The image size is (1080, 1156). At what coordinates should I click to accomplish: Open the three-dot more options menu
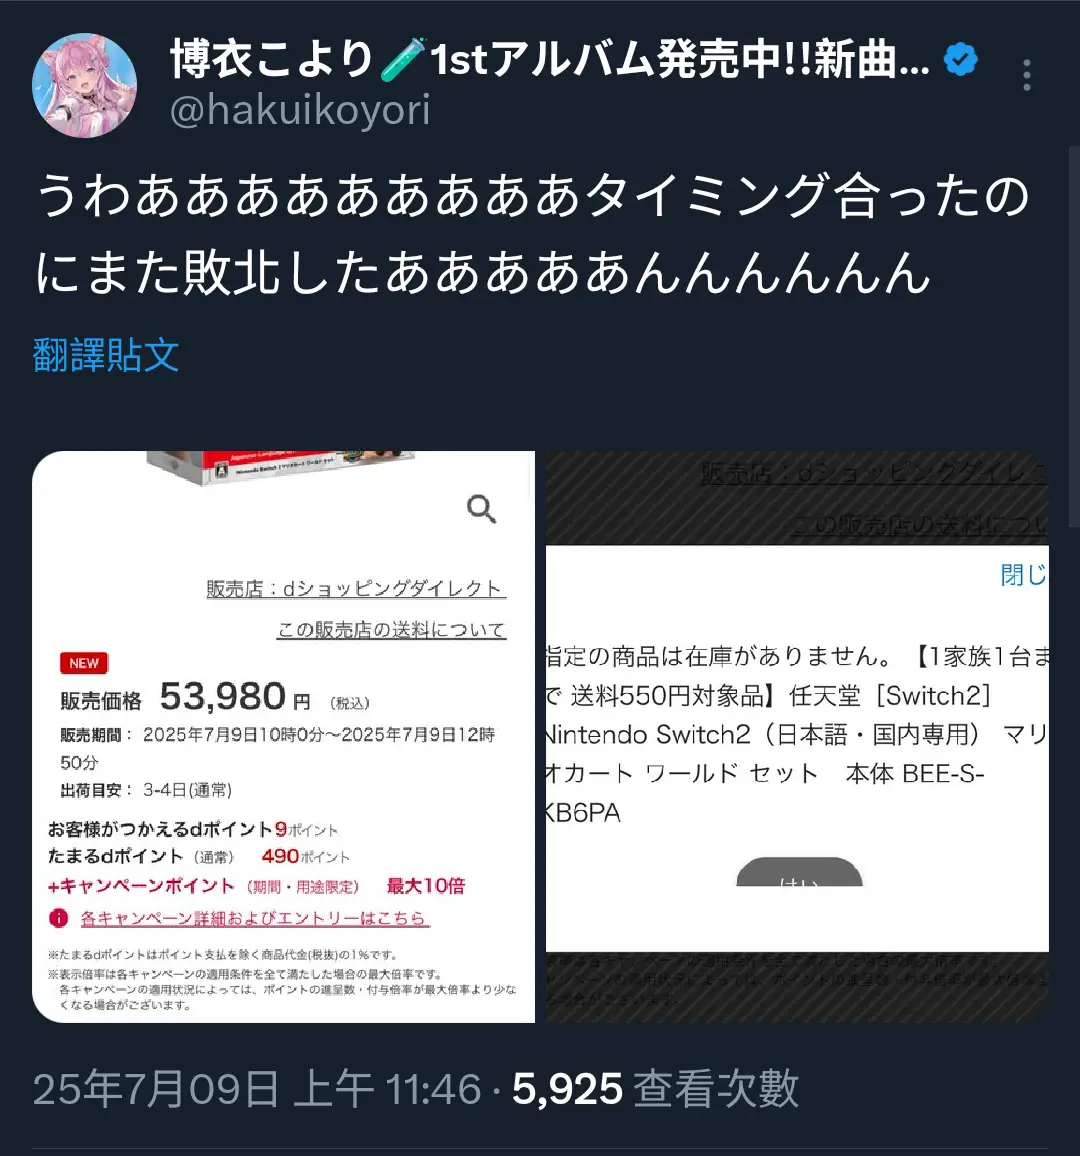click(1026, 75)
